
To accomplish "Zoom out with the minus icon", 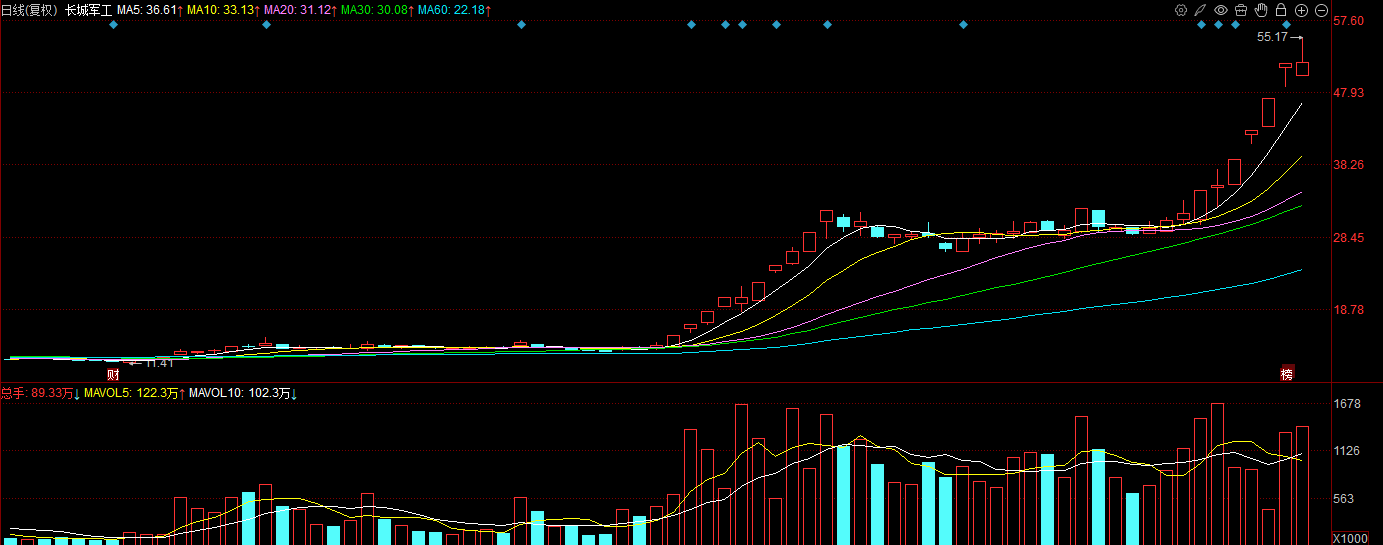I will [x=1321, y=10].
